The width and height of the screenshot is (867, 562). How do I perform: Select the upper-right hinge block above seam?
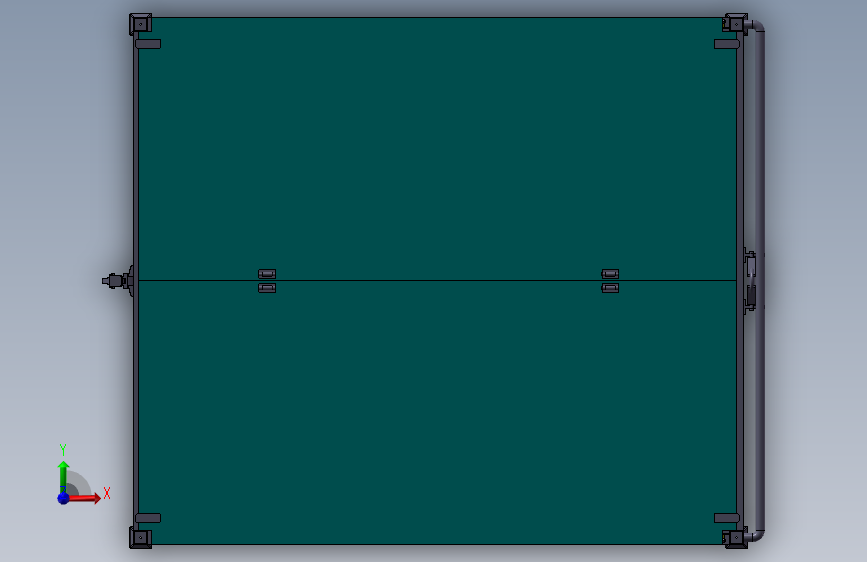[x=610, y=274]
